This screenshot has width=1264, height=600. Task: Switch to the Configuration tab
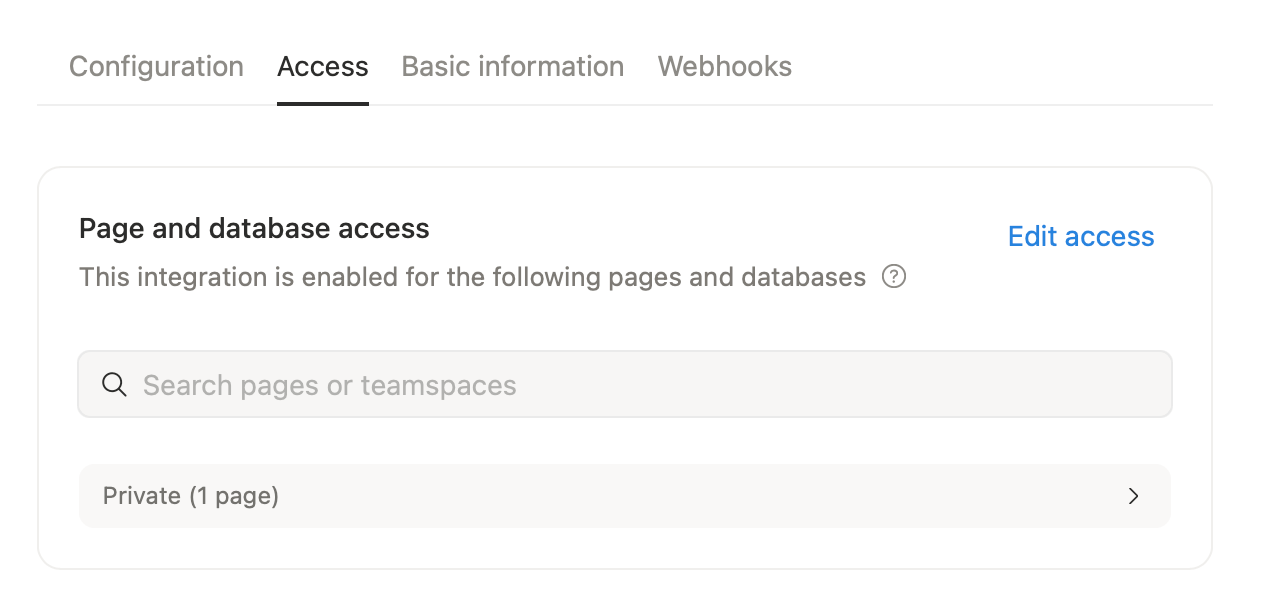click(156, 66)
